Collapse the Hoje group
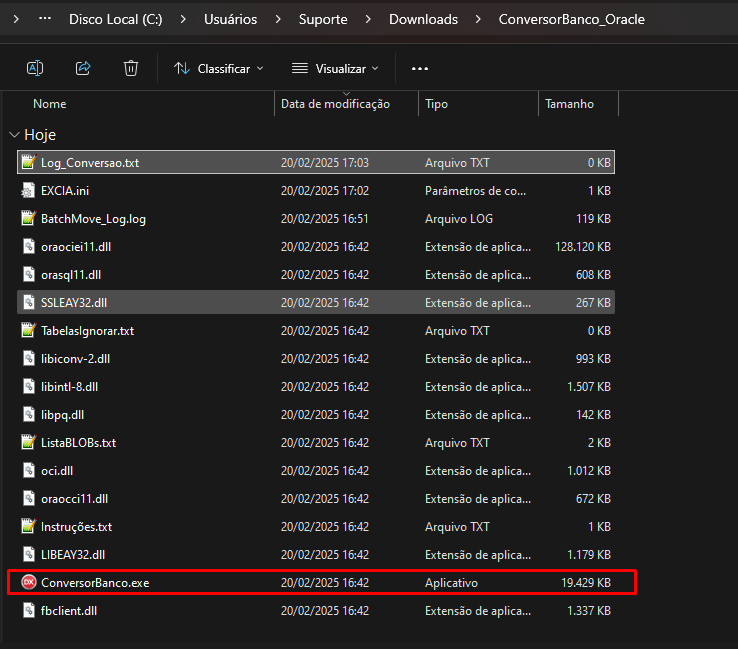 (x=14, y=135)
